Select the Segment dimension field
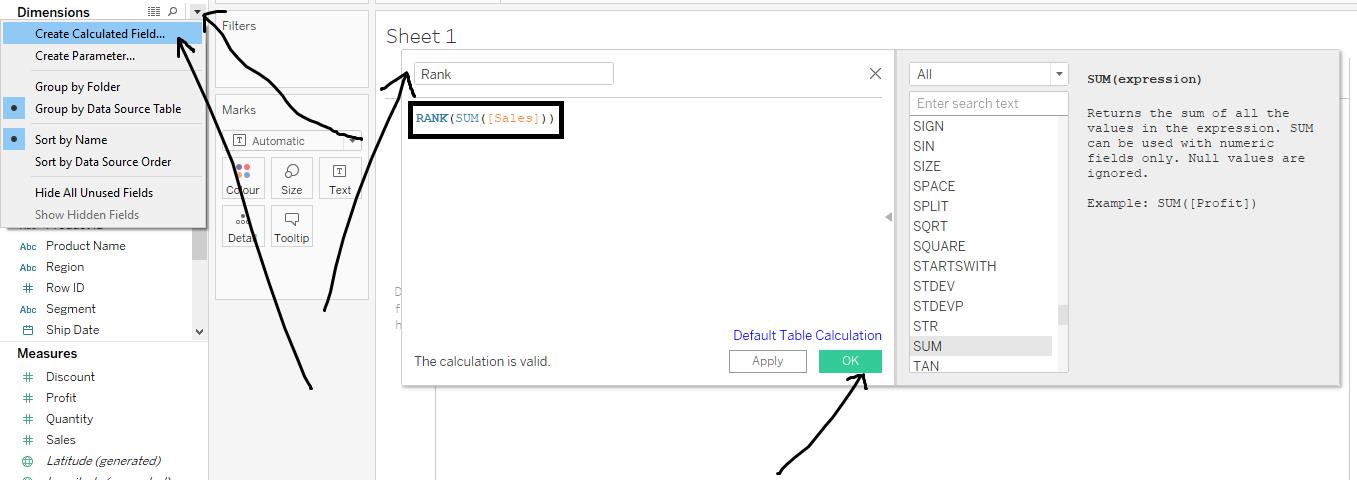Viewport: 1357px width, 480px height. (x=71, y=309)
